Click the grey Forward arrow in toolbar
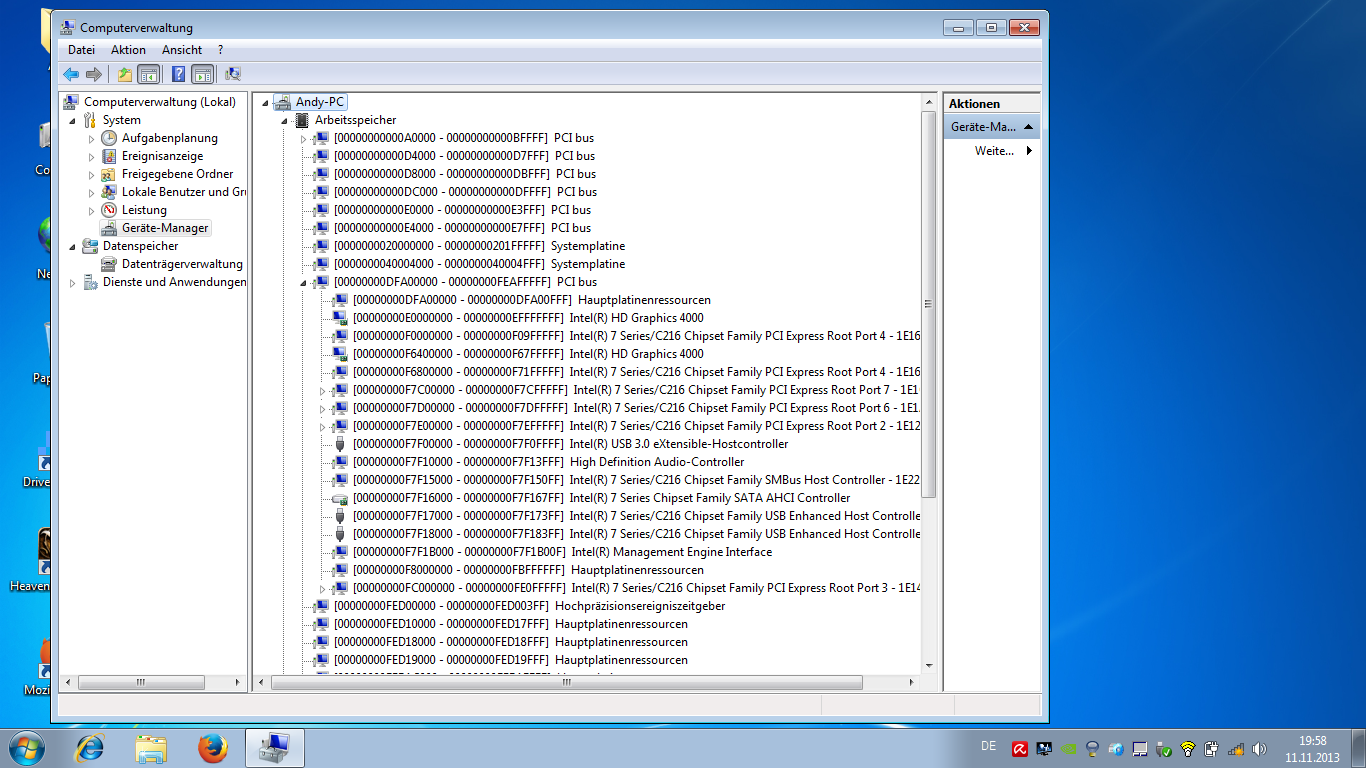The height and width of the screenshot is (768, 1366). 94,74
